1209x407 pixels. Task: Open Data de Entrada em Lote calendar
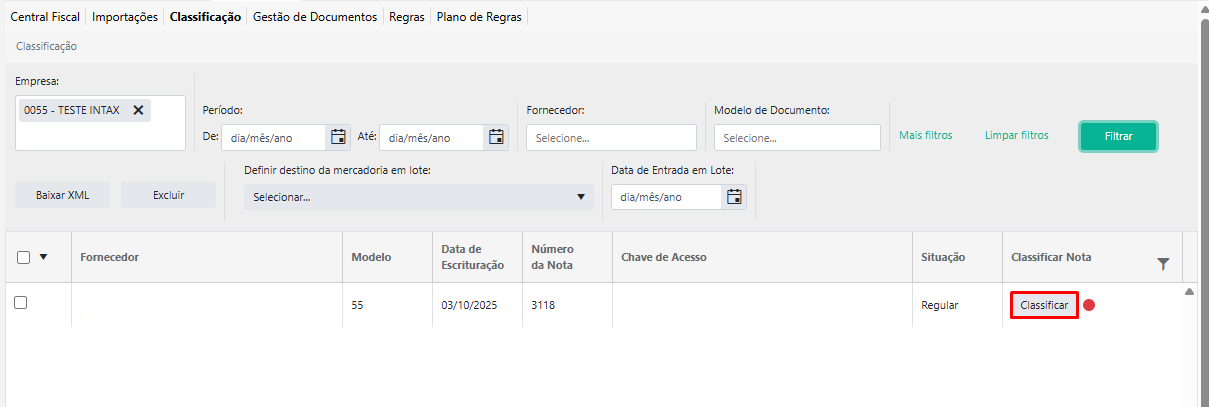click(735, 197)
